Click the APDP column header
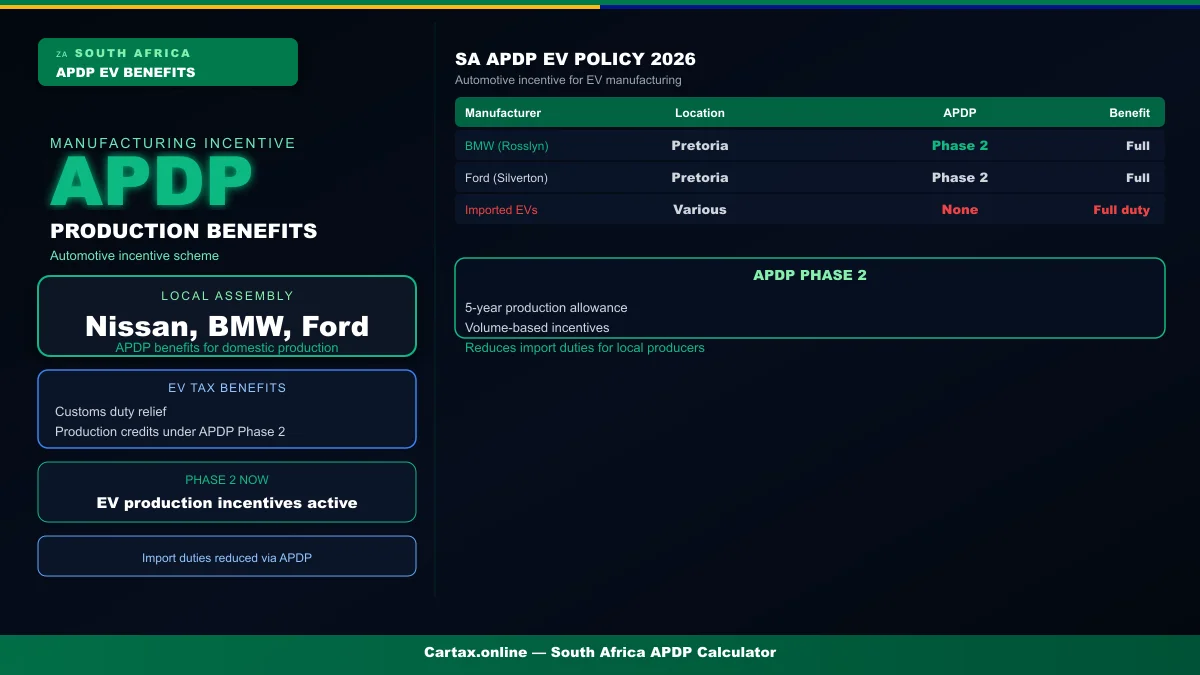 (960, 113)
